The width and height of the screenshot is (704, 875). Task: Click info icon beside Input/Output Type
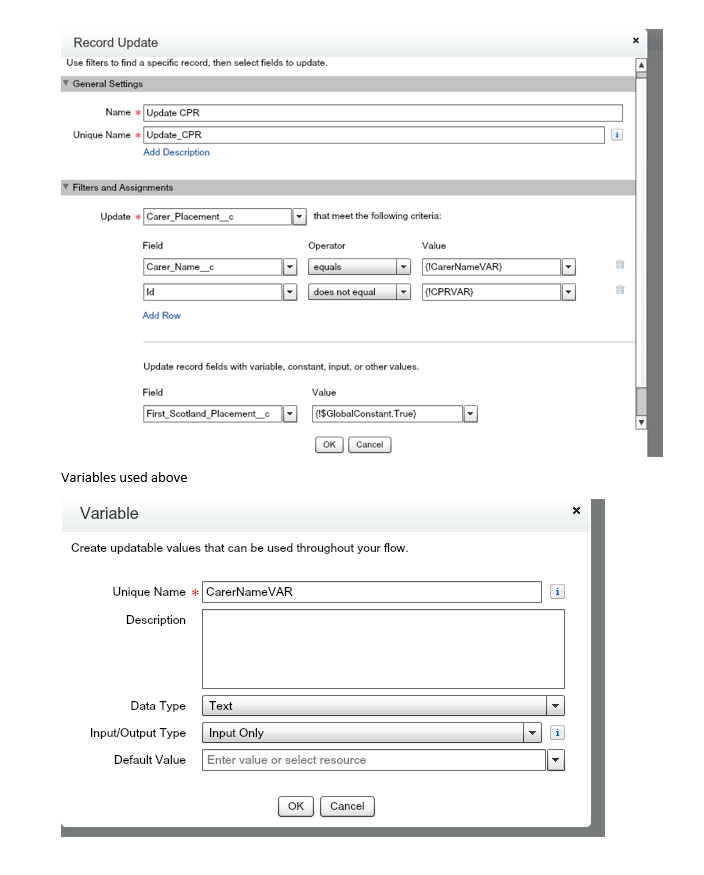(x=557, y=733)
